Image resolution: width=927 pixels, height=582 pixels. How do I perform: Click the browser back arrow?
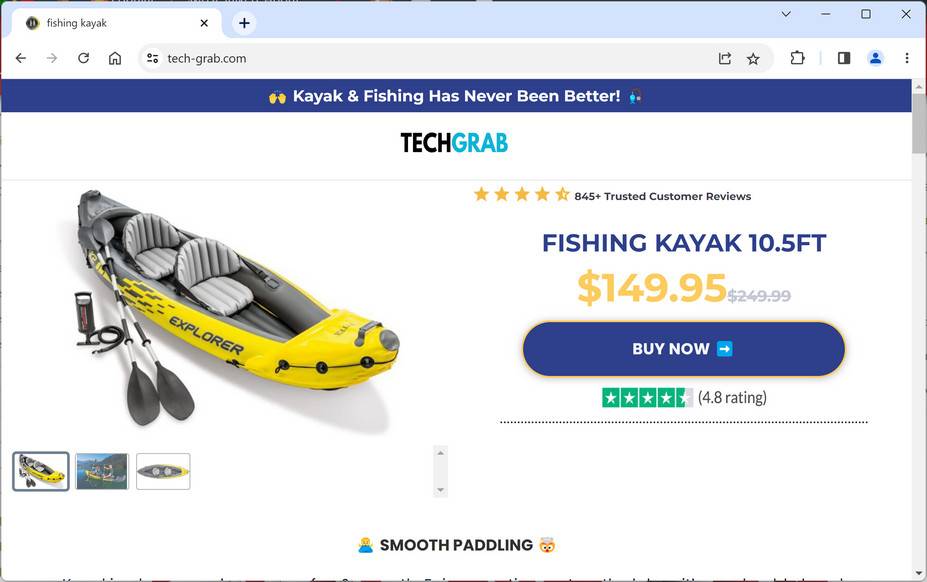click(x=21, y=58)
